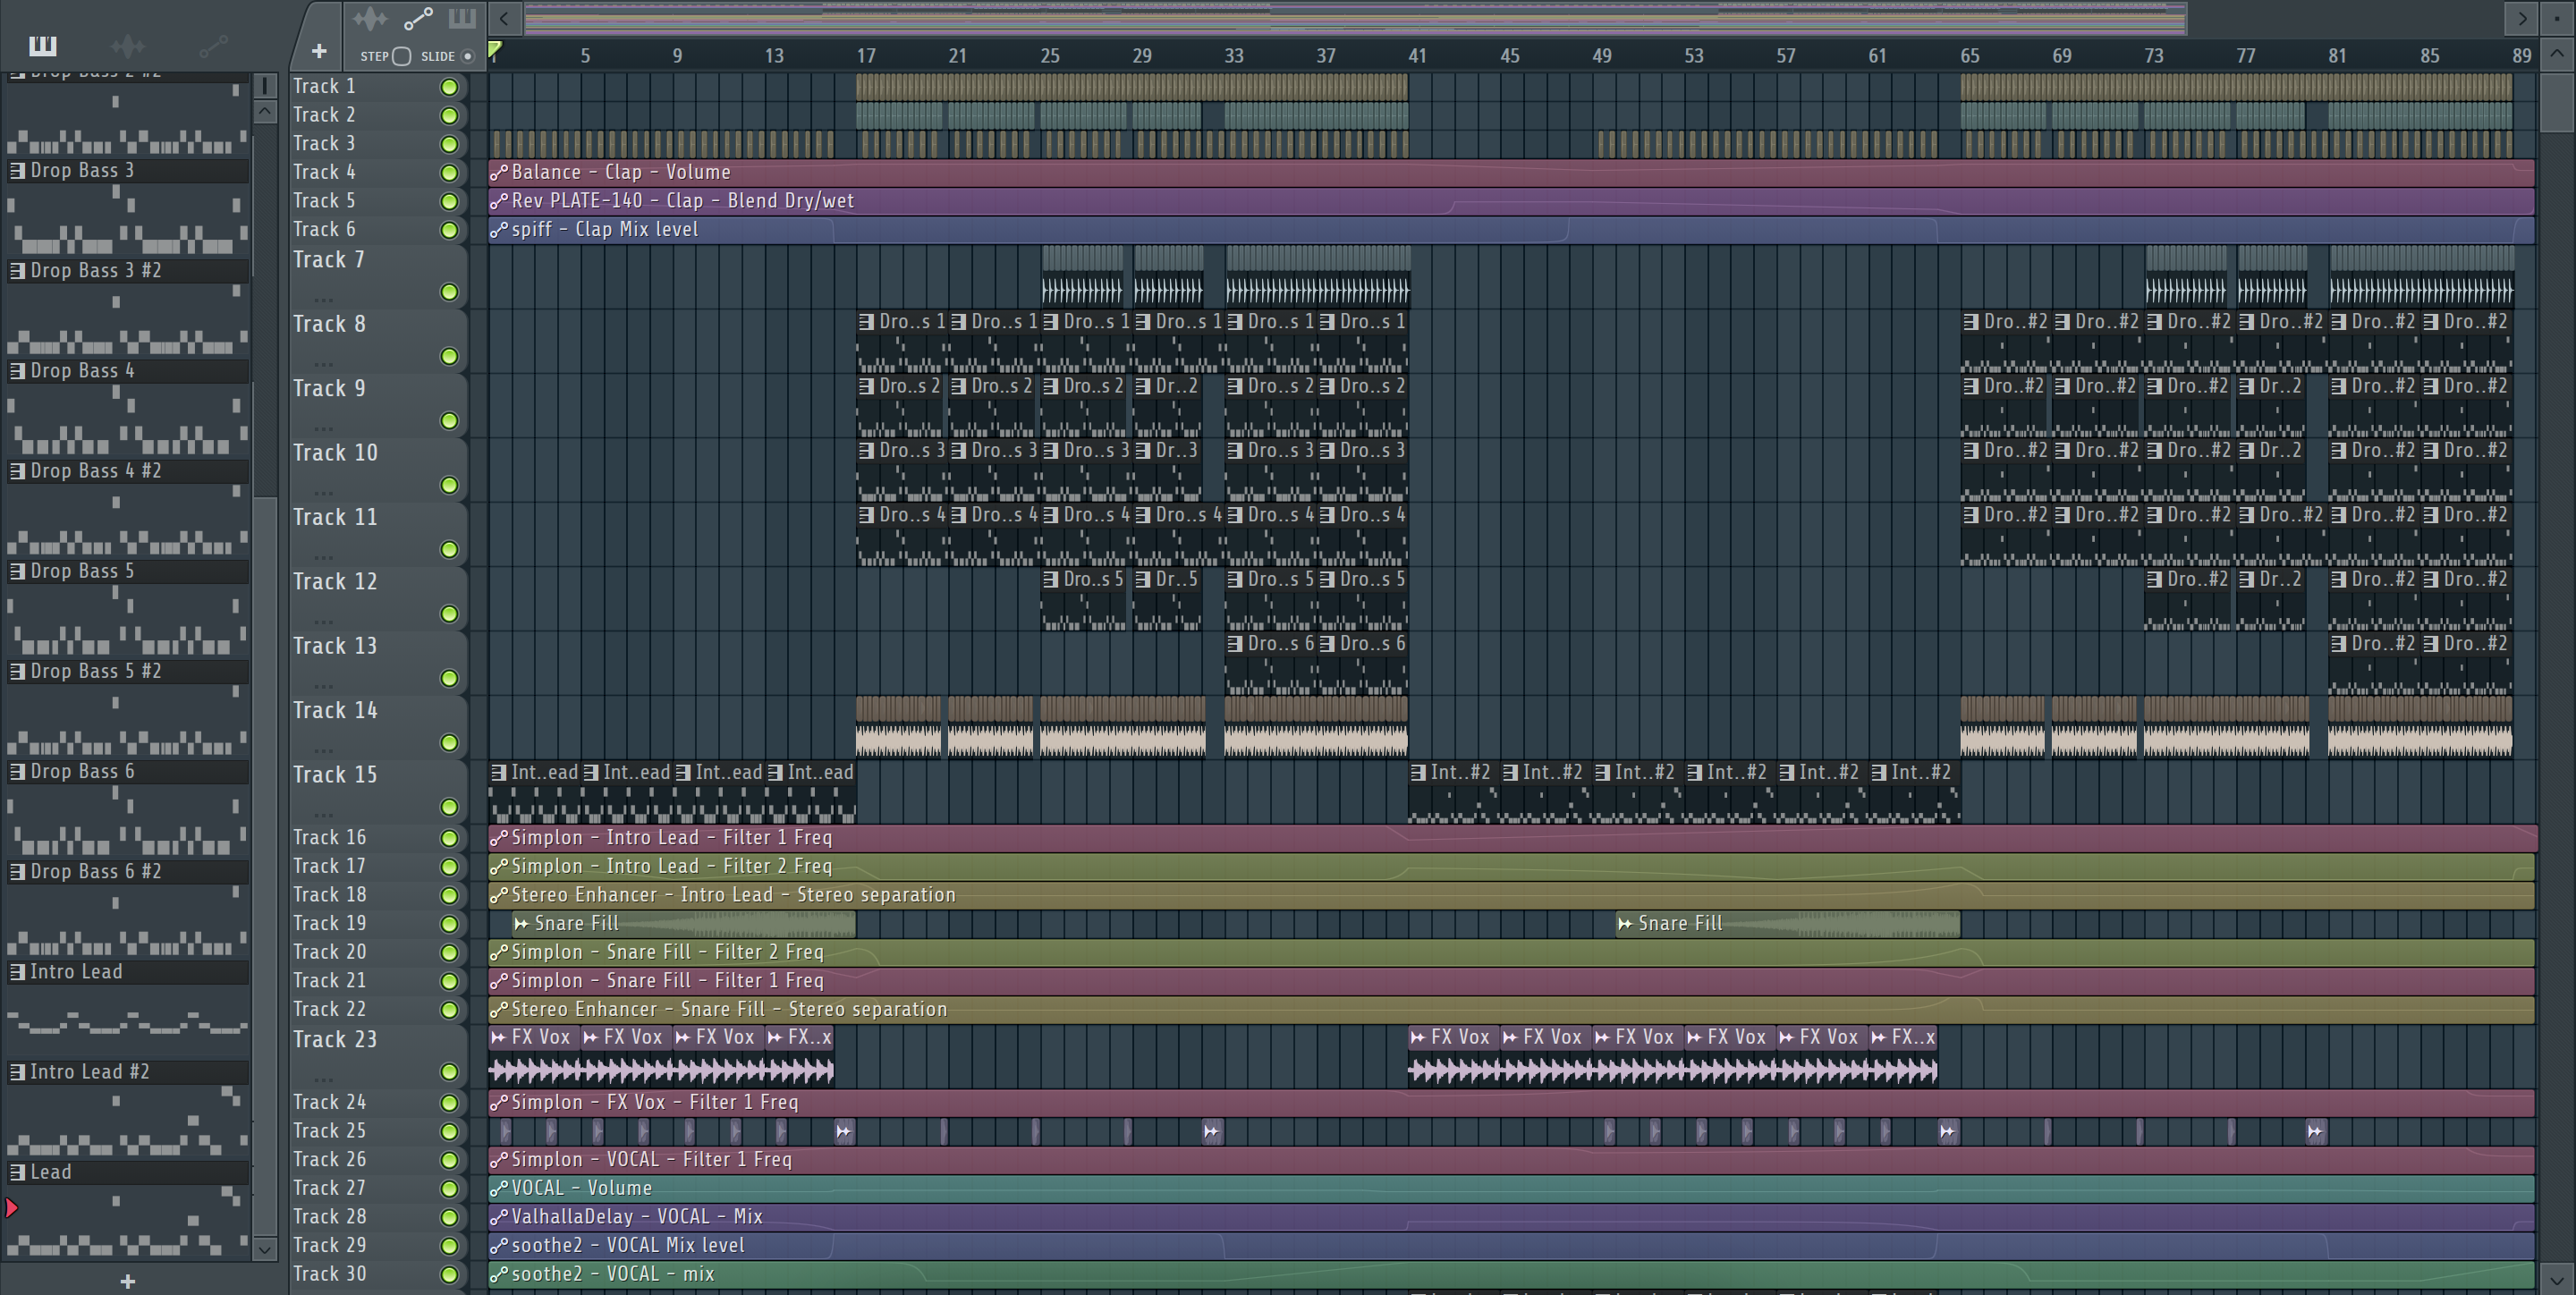Mute Track 11 with its green LED
The image size is (2576, 1295).
click(x=449, y=550)
